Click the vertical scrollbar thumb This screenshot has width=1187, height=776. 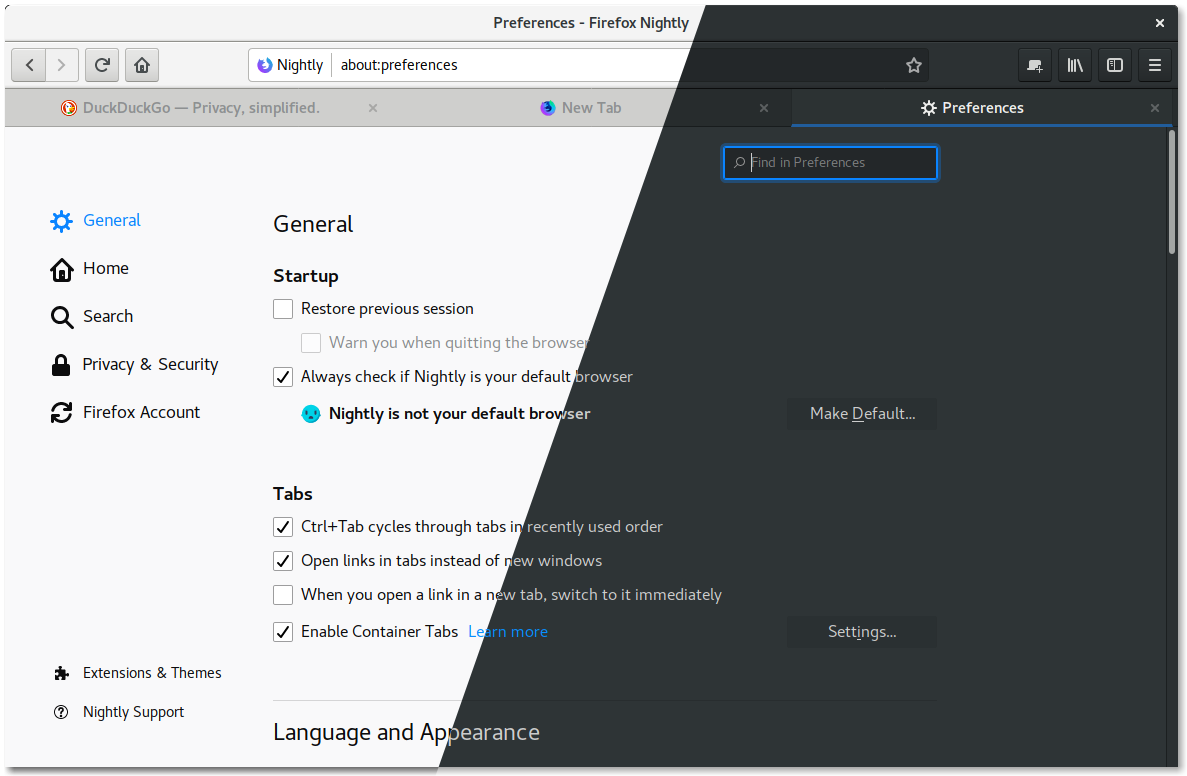pos(1171,192)
